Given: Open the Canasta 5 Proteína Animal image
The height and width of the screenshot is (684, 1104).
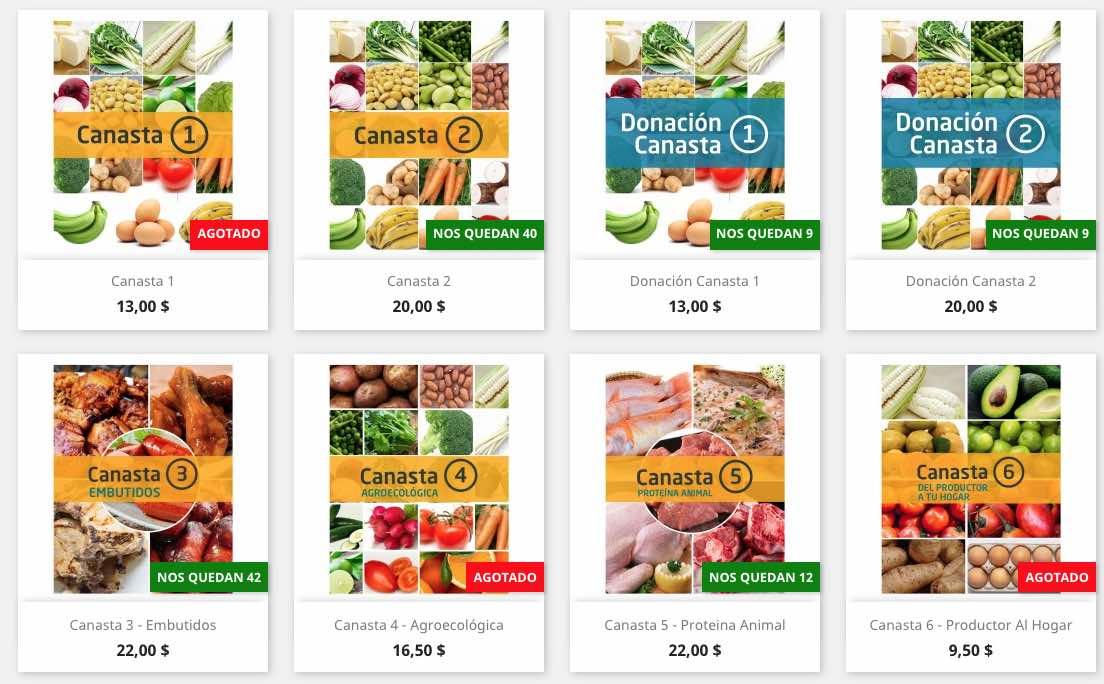Looking at the screenshot, I should point(695,478).
